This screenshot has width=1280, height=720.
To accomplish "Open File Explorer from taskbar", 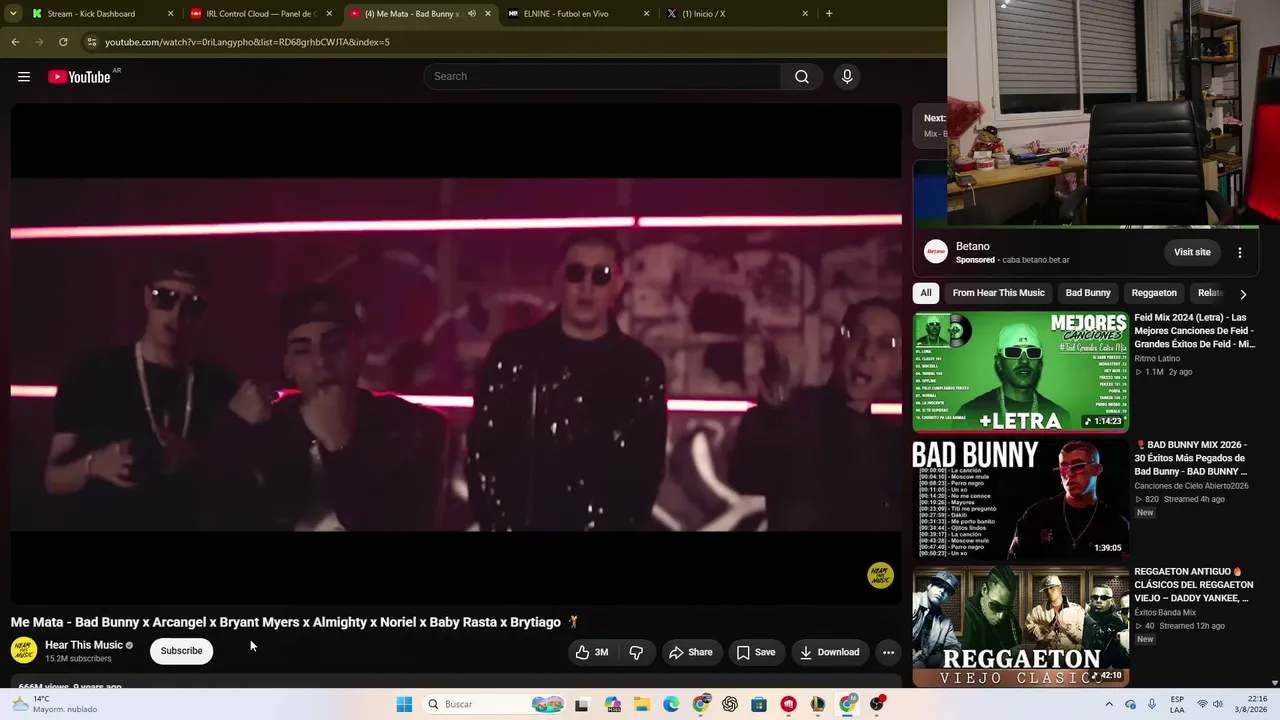I will pyautogui.click(x=642, y=704).
